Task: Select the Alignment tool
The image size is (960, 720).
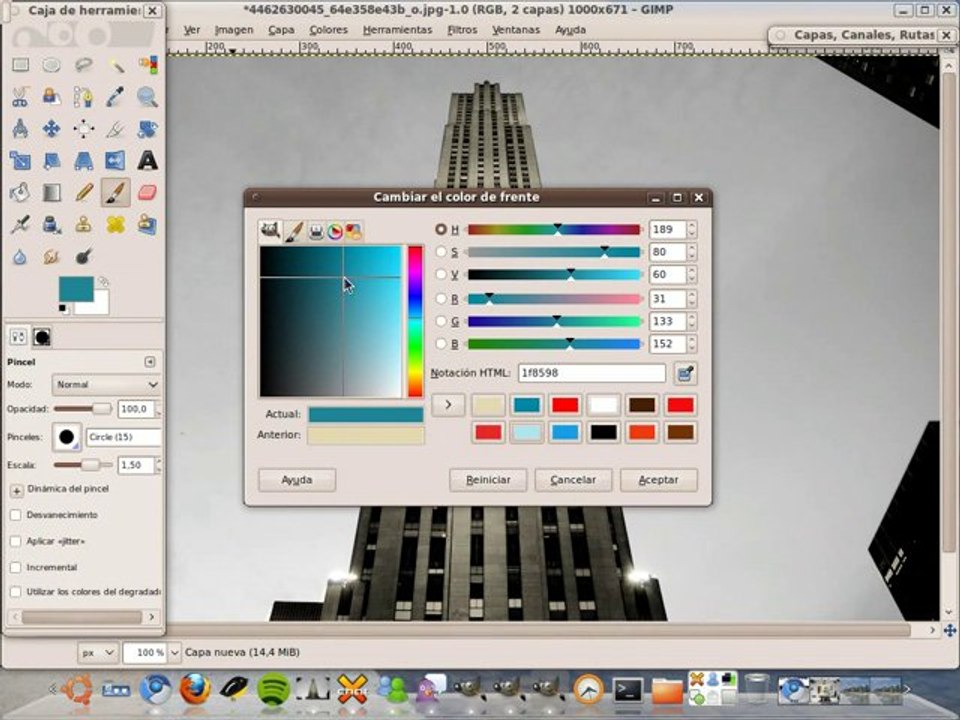Action: 83,129
